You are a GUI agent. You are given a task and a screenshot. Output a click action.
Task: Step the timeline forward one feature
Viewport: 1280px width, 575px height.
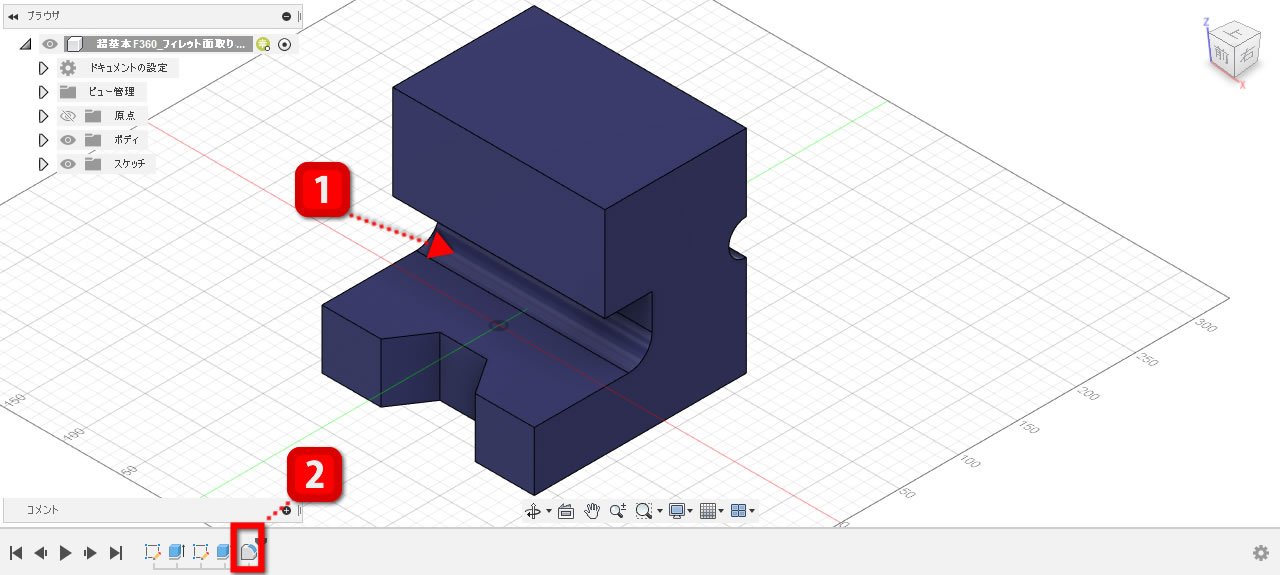[x=91, y=553]
